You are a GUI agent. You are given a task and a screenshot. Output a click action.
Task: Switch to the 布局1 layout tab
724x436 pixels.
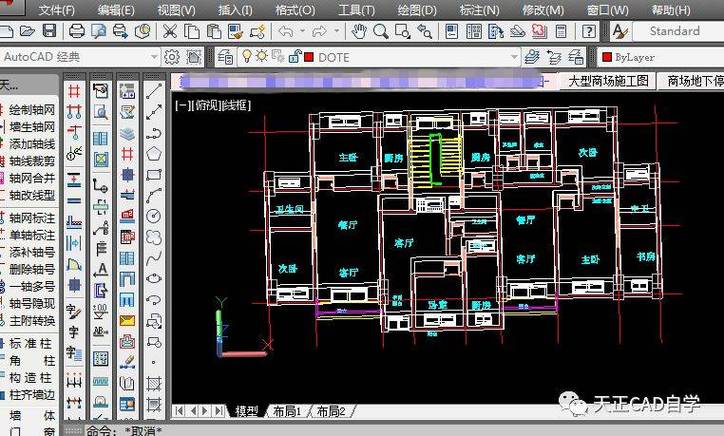(x=285, y=411)
